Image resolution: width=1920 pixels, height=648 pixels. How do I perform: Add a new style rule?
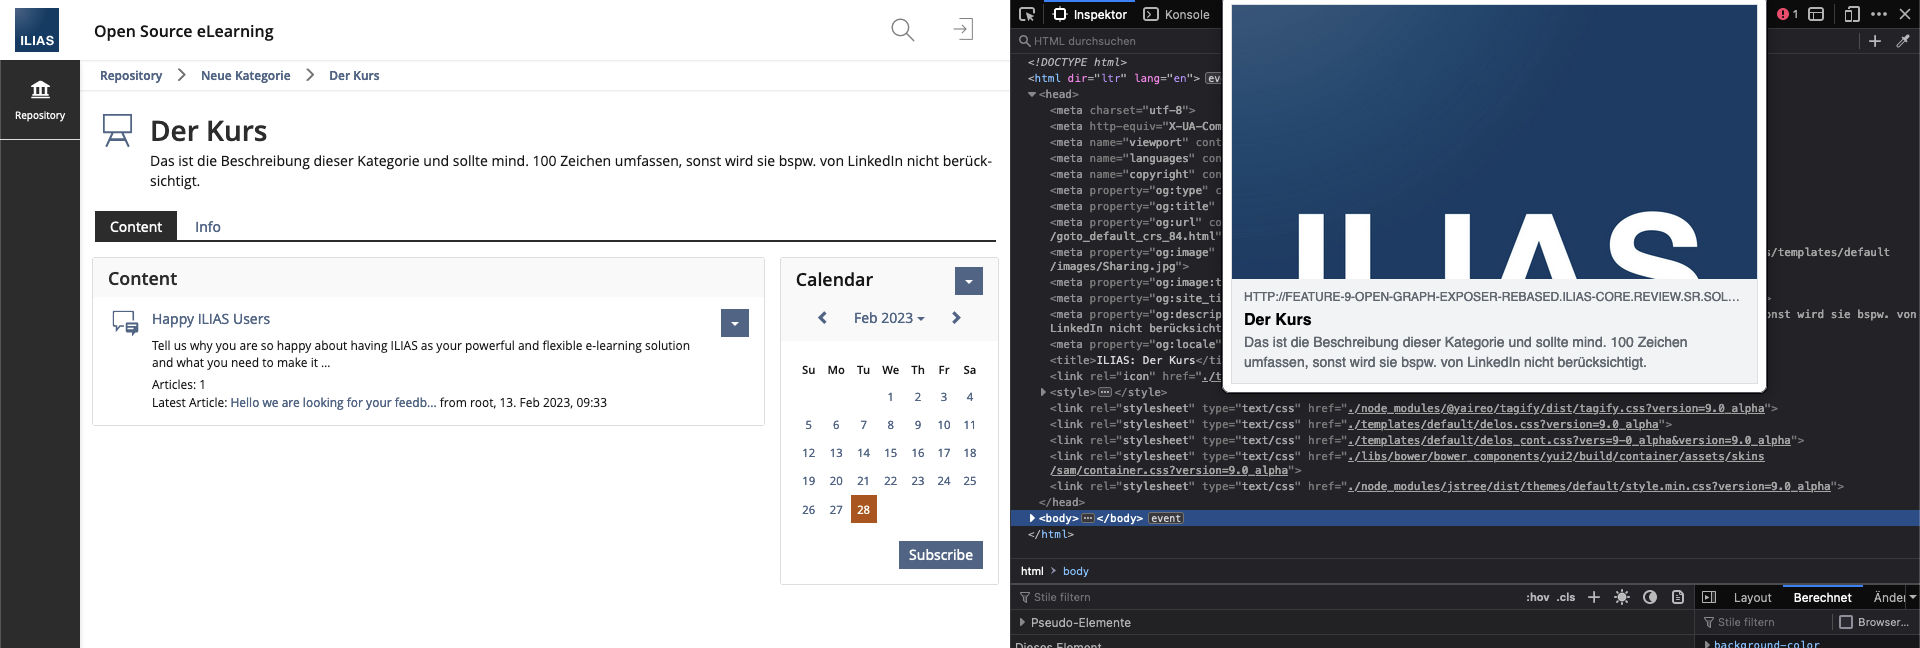point(1594,597)
